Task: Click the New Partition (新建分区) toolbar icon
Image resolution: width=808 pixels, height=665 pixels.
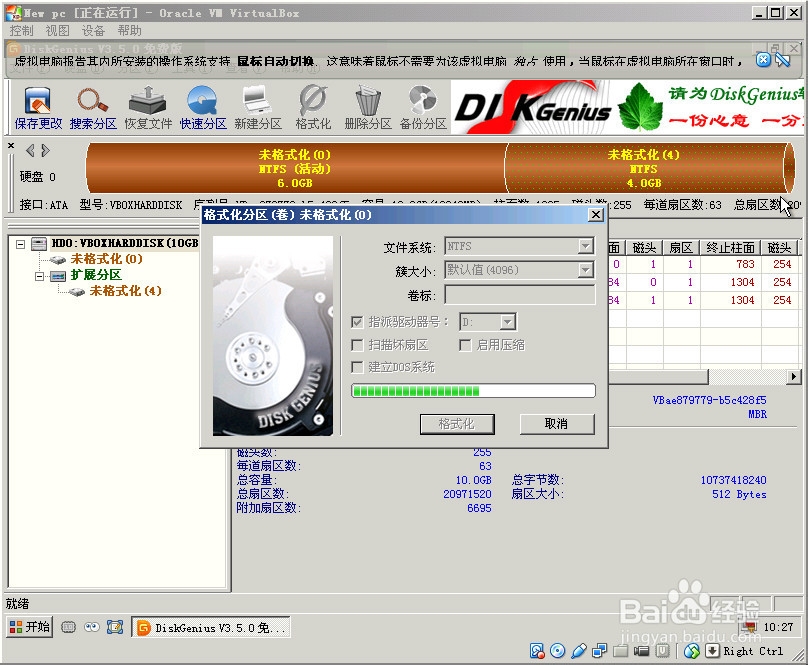Action: coord(258,108)
